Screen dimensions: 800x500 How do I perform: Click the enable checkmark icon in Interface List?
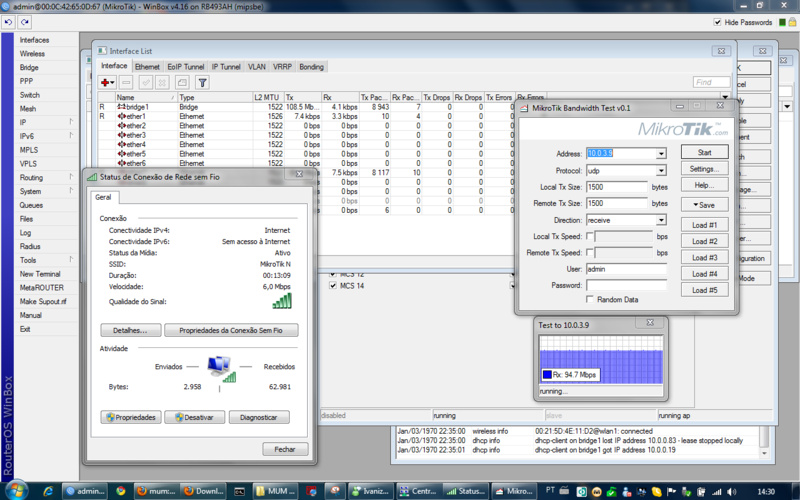tap(145, 82)
